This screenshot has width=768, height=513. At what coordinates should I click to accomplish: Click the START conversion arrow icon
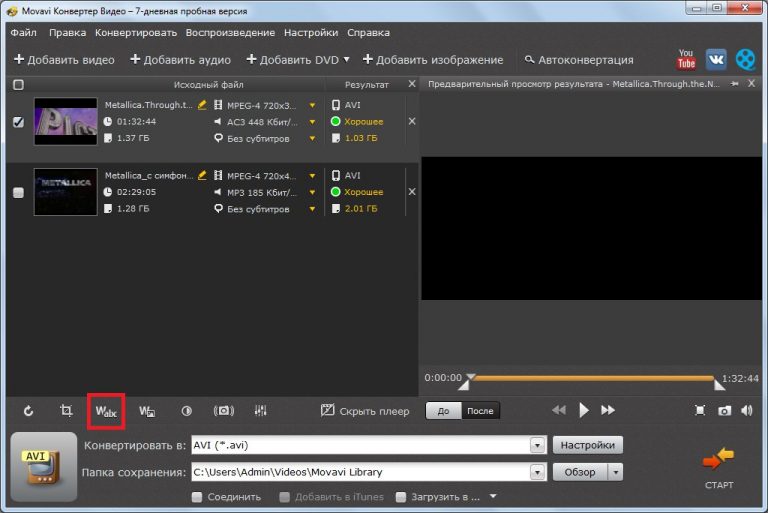pos(719,460)
